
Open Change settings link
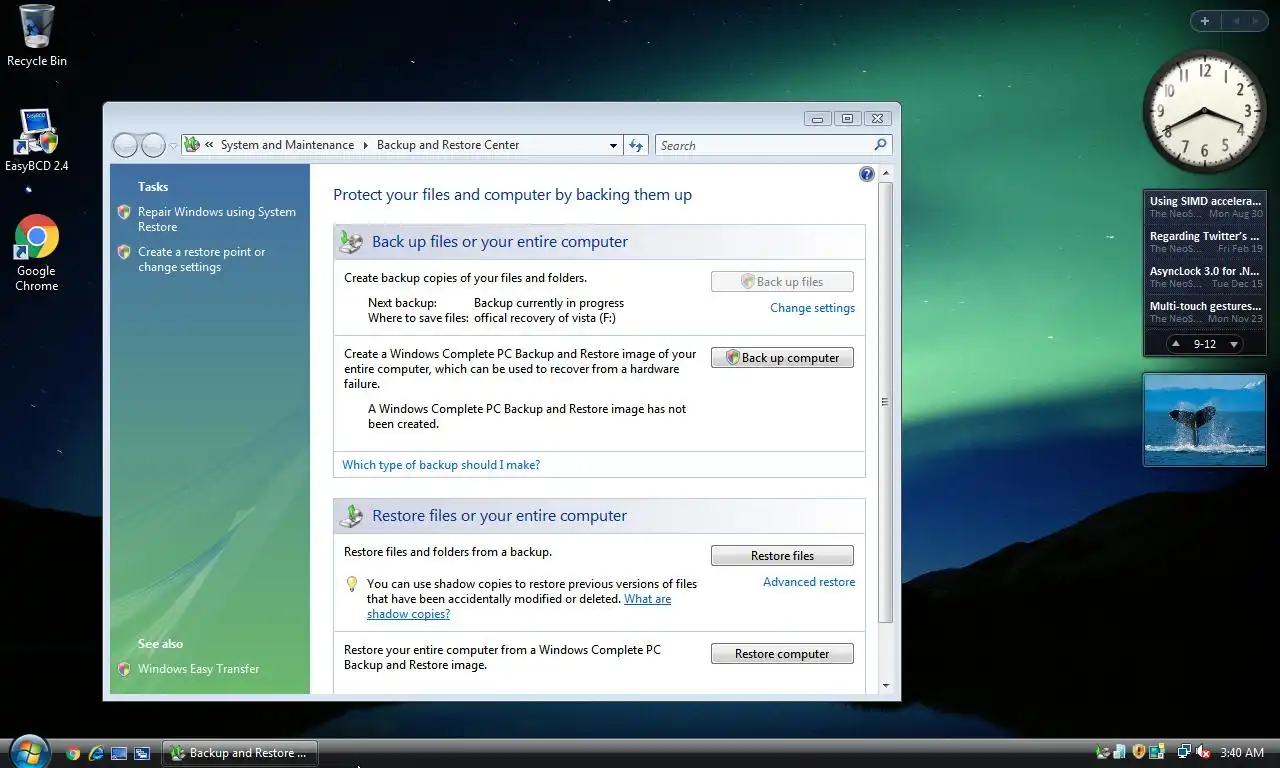(x=812, y=308)
